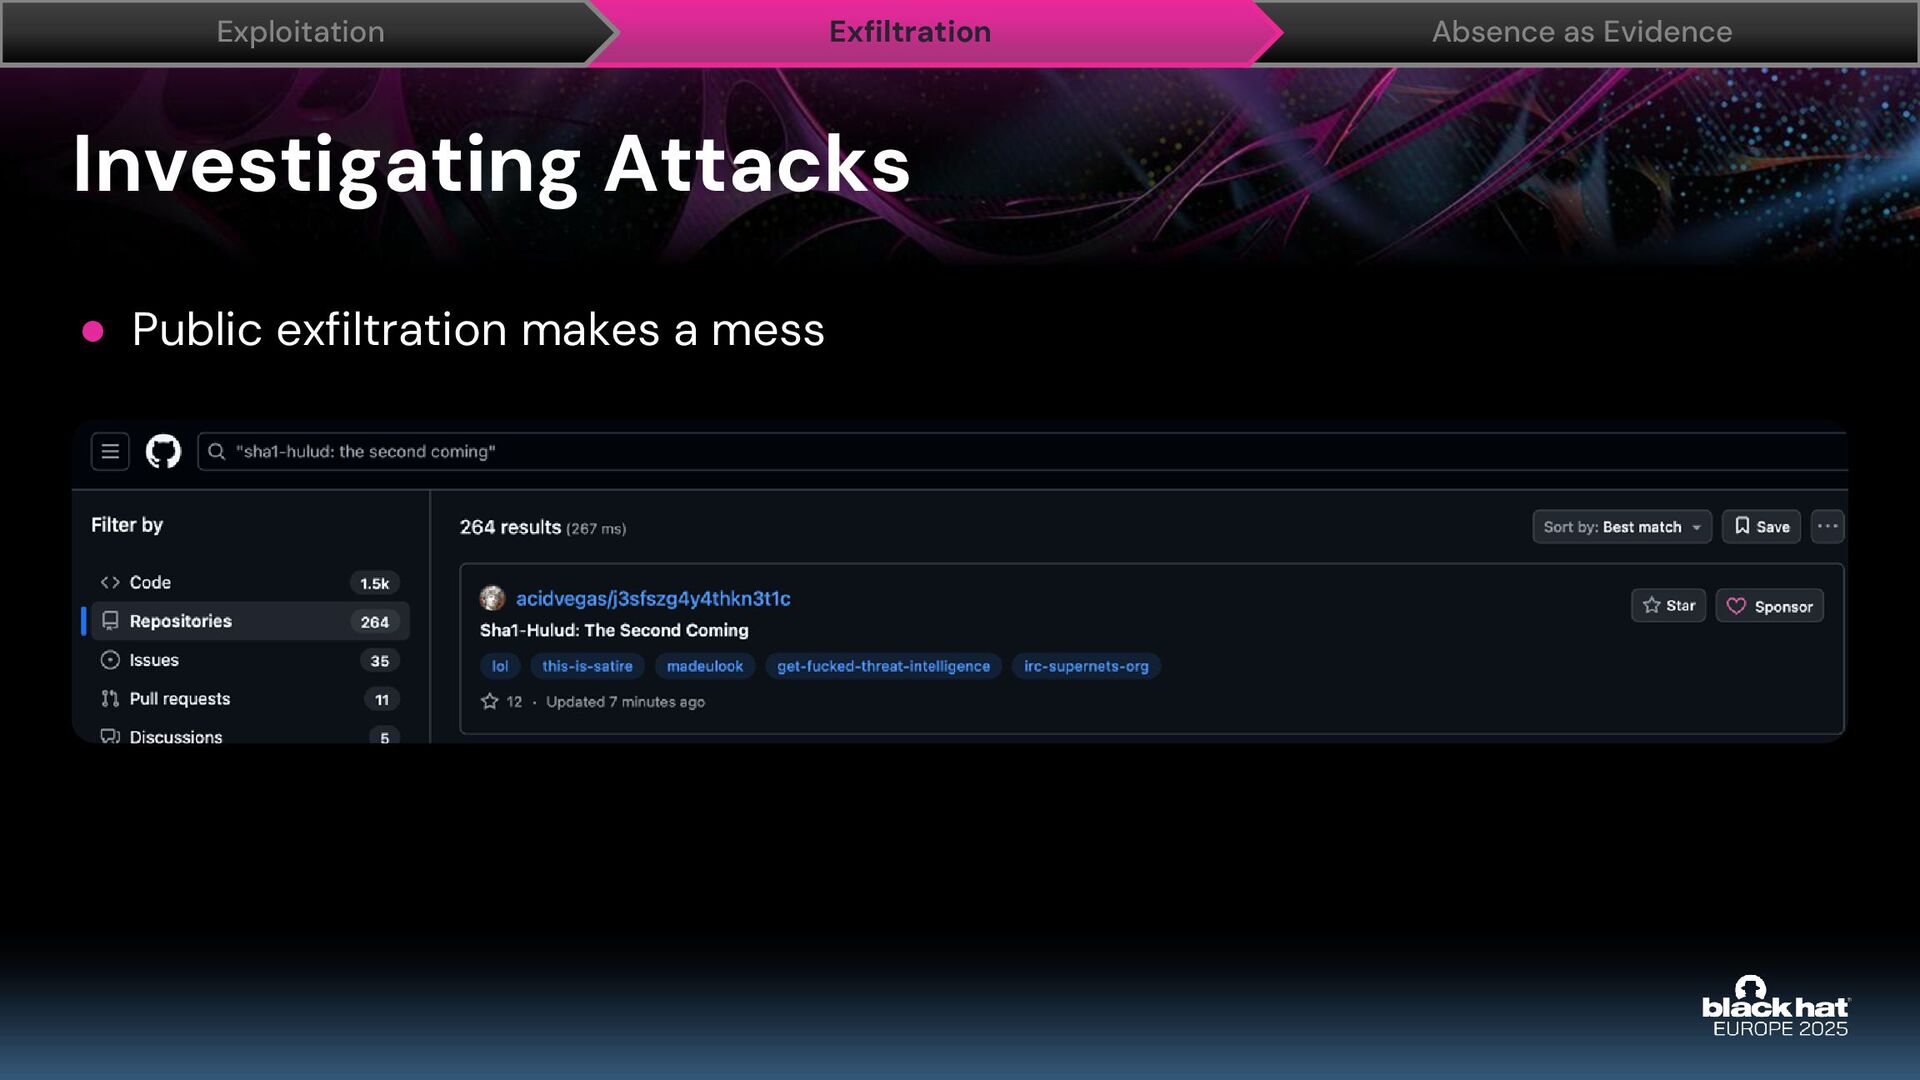Click the get-fucked-threat-intelligence topic tag
The width and height of the screenshot is (1920, 1080).
pyautogui.click(x=883, y=666)
